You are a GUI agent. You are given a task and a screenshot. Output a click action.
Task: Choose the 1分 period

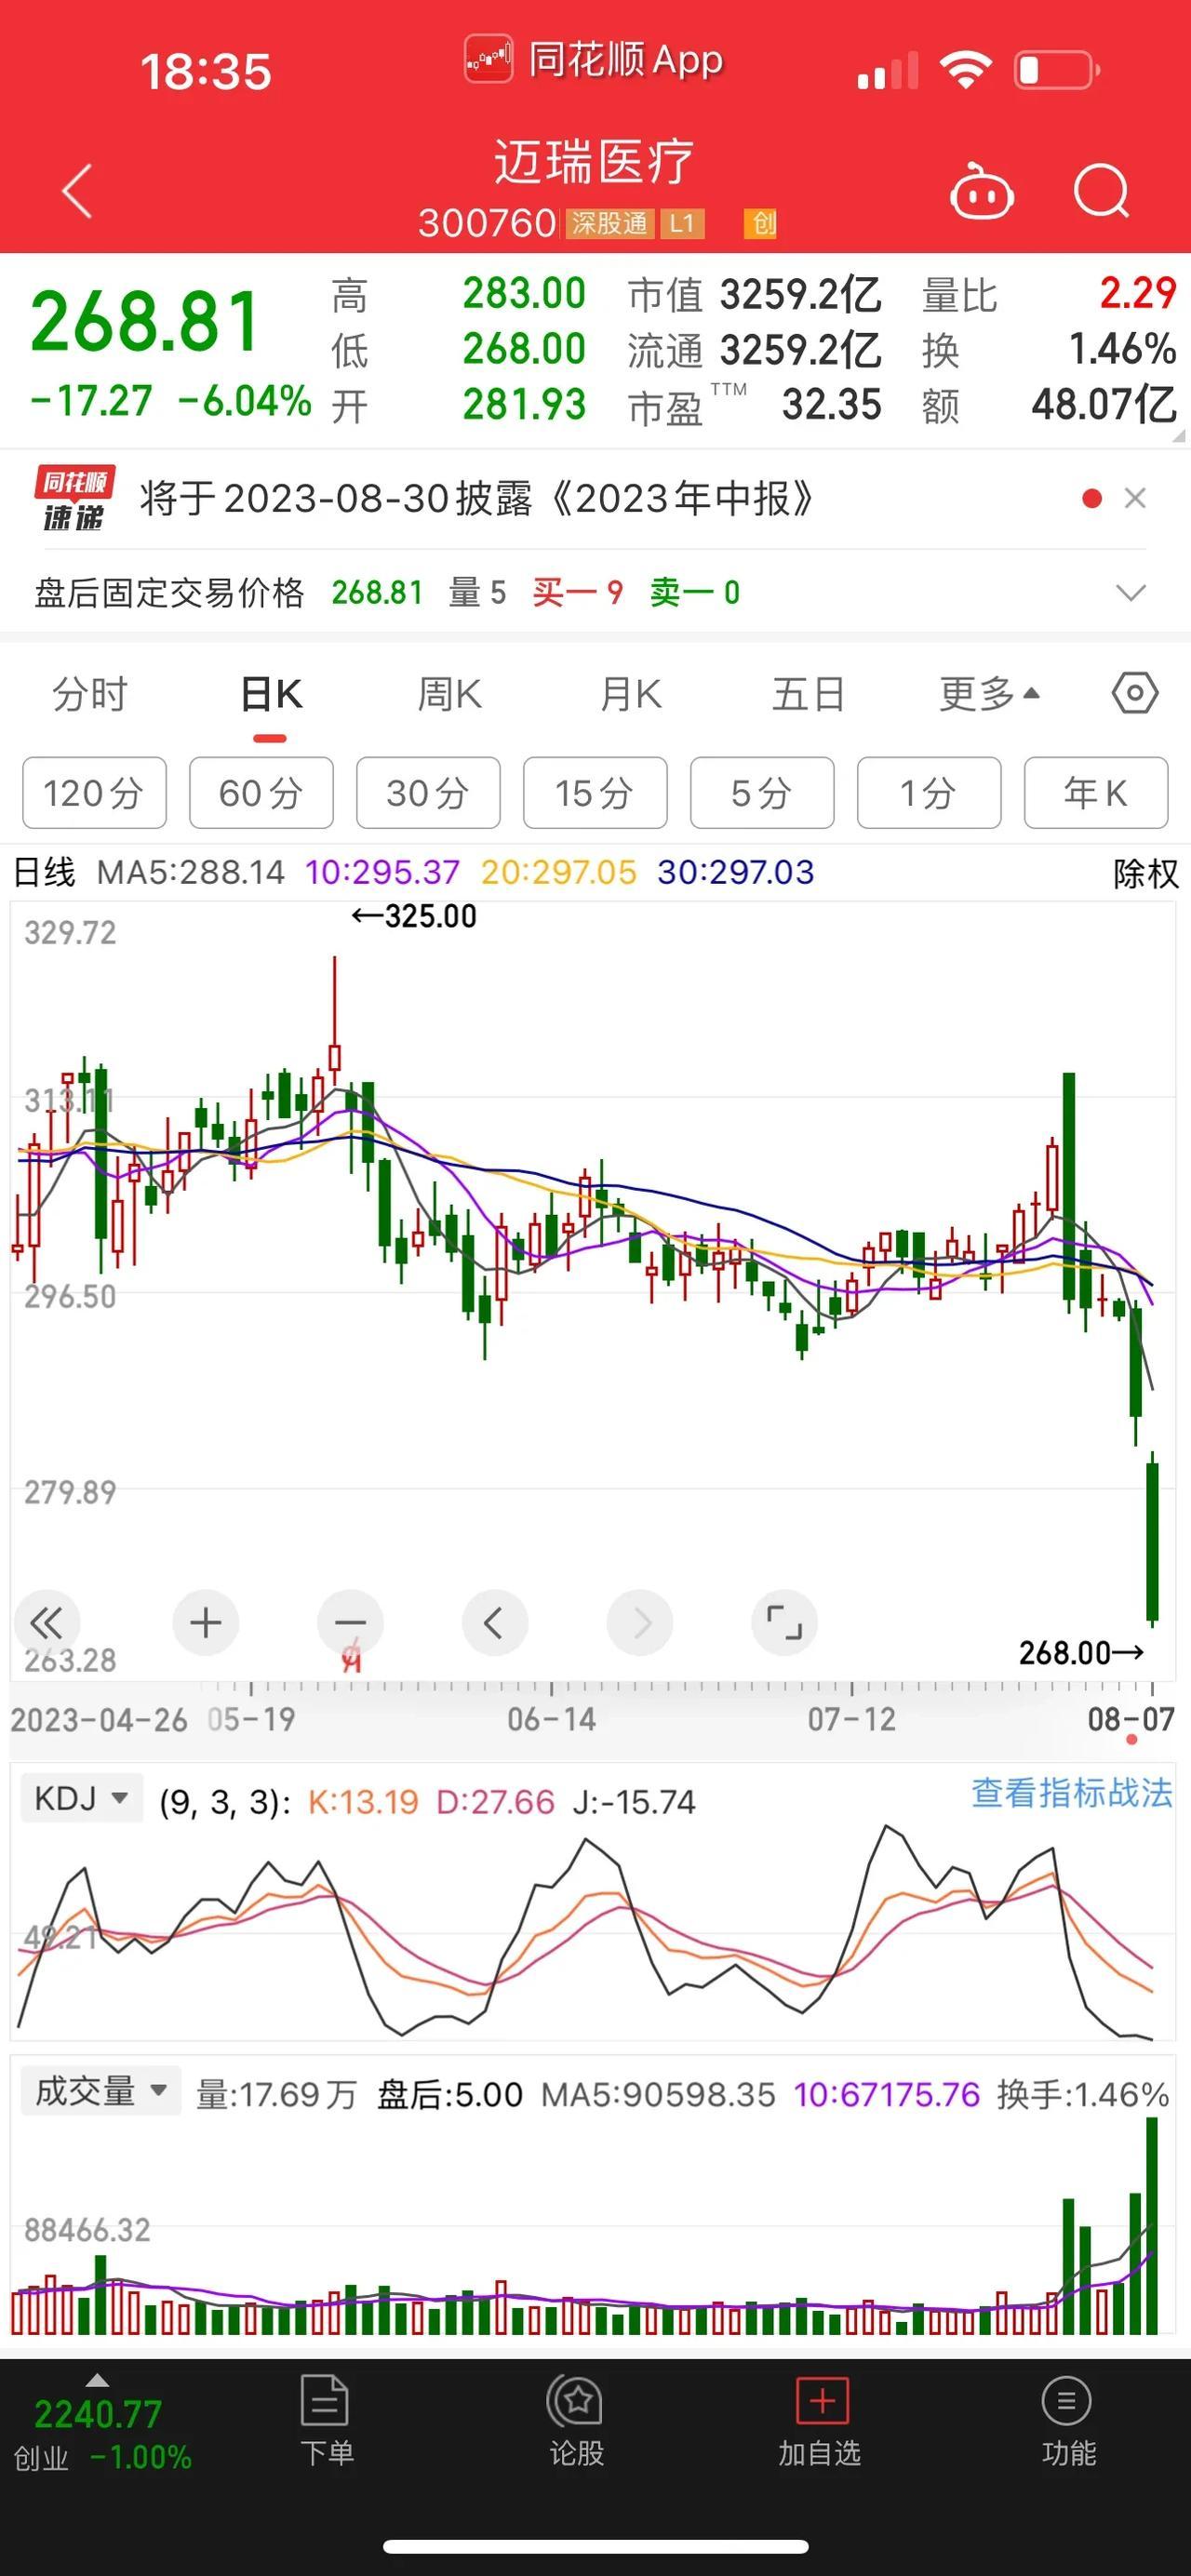929,793
